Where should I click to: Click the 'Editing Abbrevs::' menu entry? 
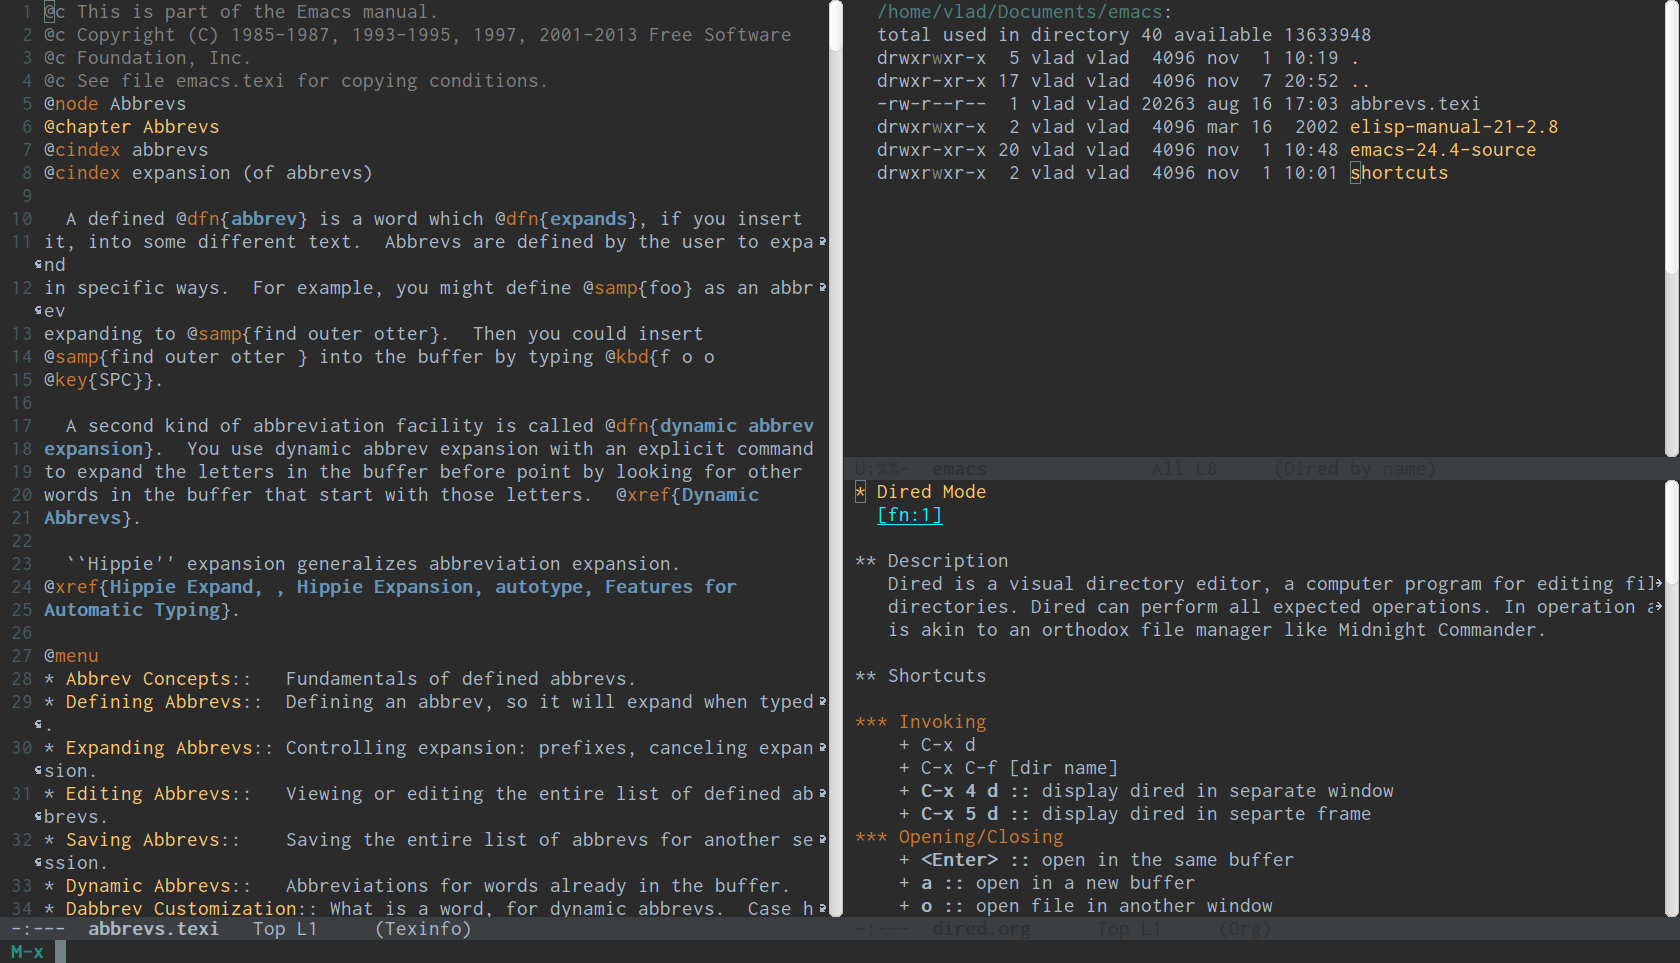tap(158, 794)
